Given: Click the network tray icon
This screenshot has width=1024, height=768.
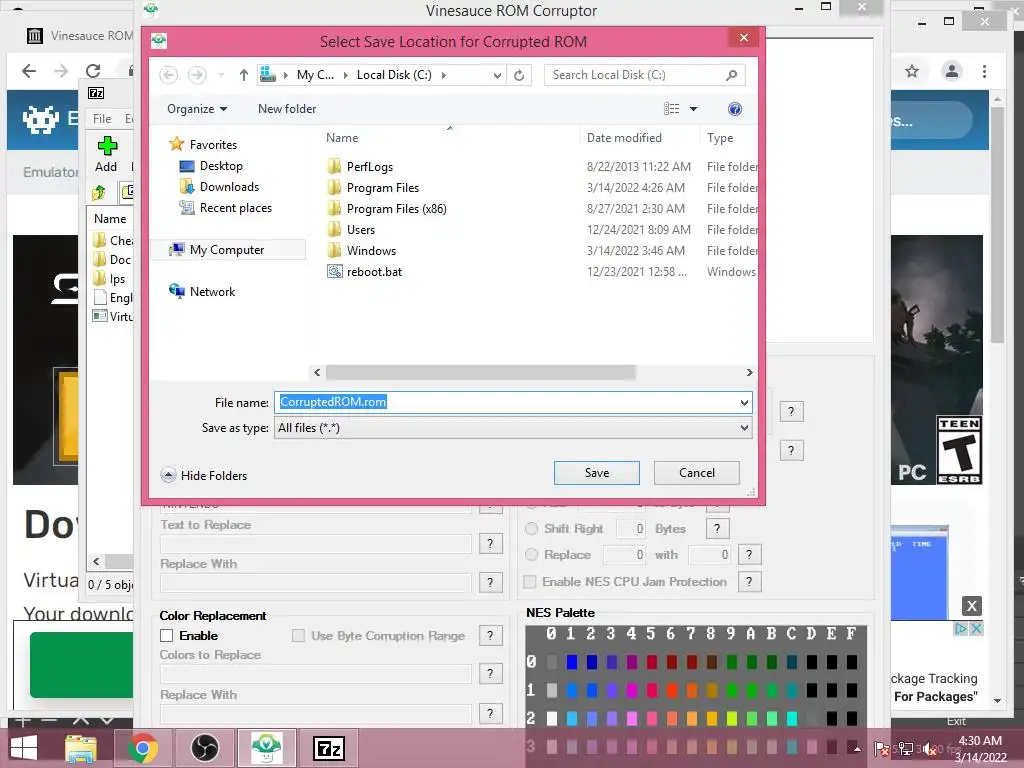Looking at the screenshot, I should click(x=906, y=749).
